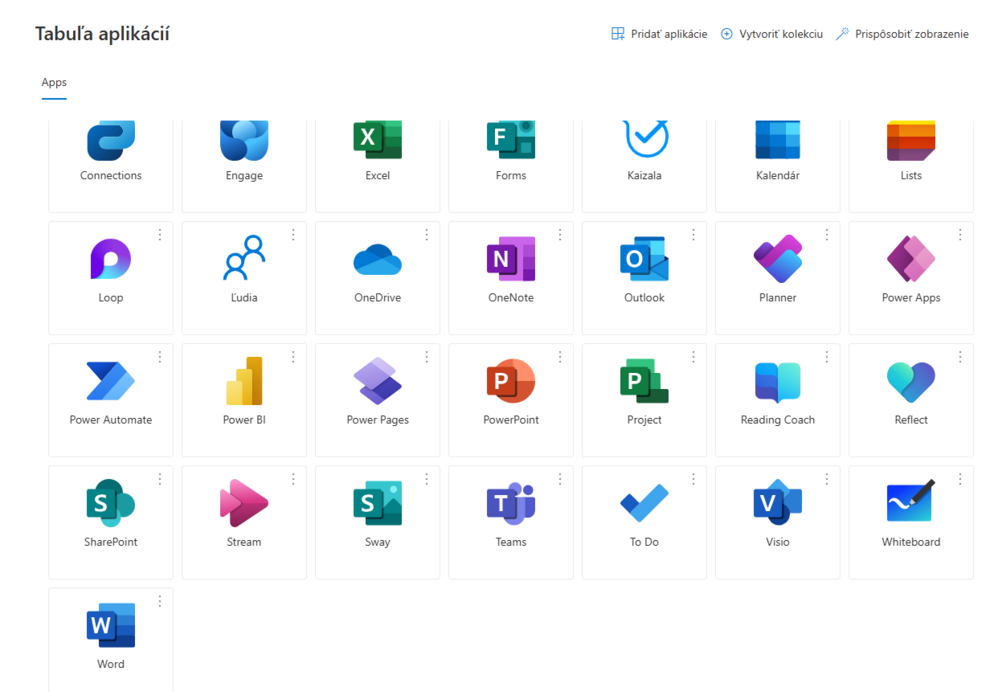Open more options on the Stream tile

pos(293,479)
